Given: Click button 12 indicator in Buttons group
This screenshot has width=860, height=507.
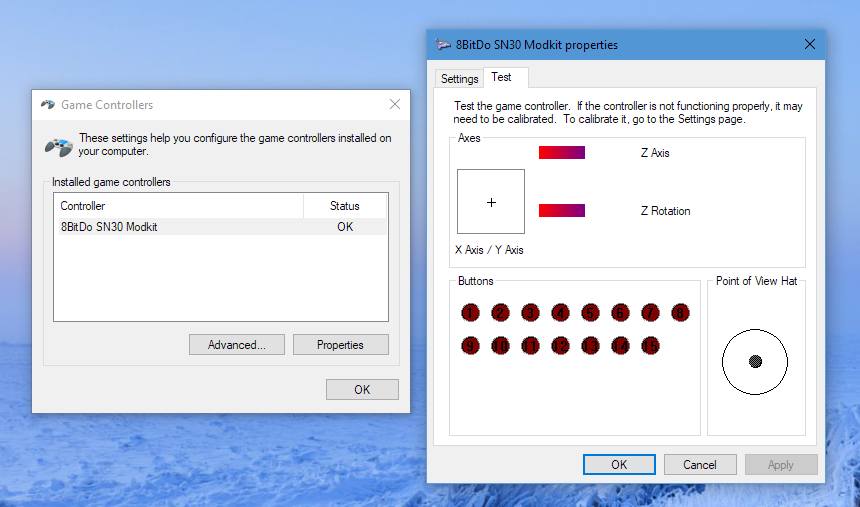Looking at the screenshot, I should [560, 346].
